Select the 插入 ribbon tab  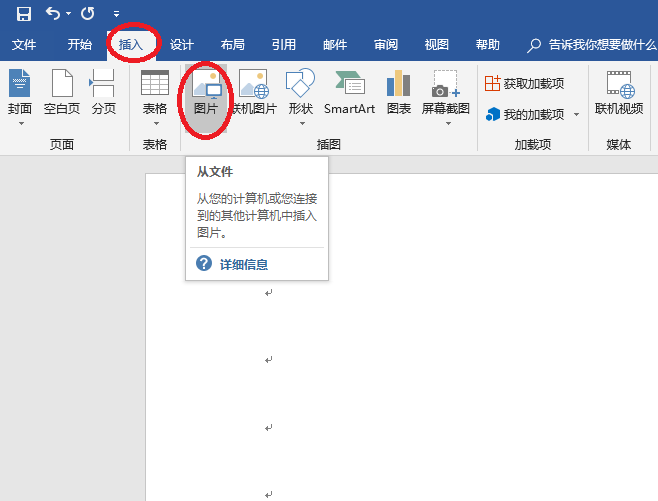pos(131,44)
